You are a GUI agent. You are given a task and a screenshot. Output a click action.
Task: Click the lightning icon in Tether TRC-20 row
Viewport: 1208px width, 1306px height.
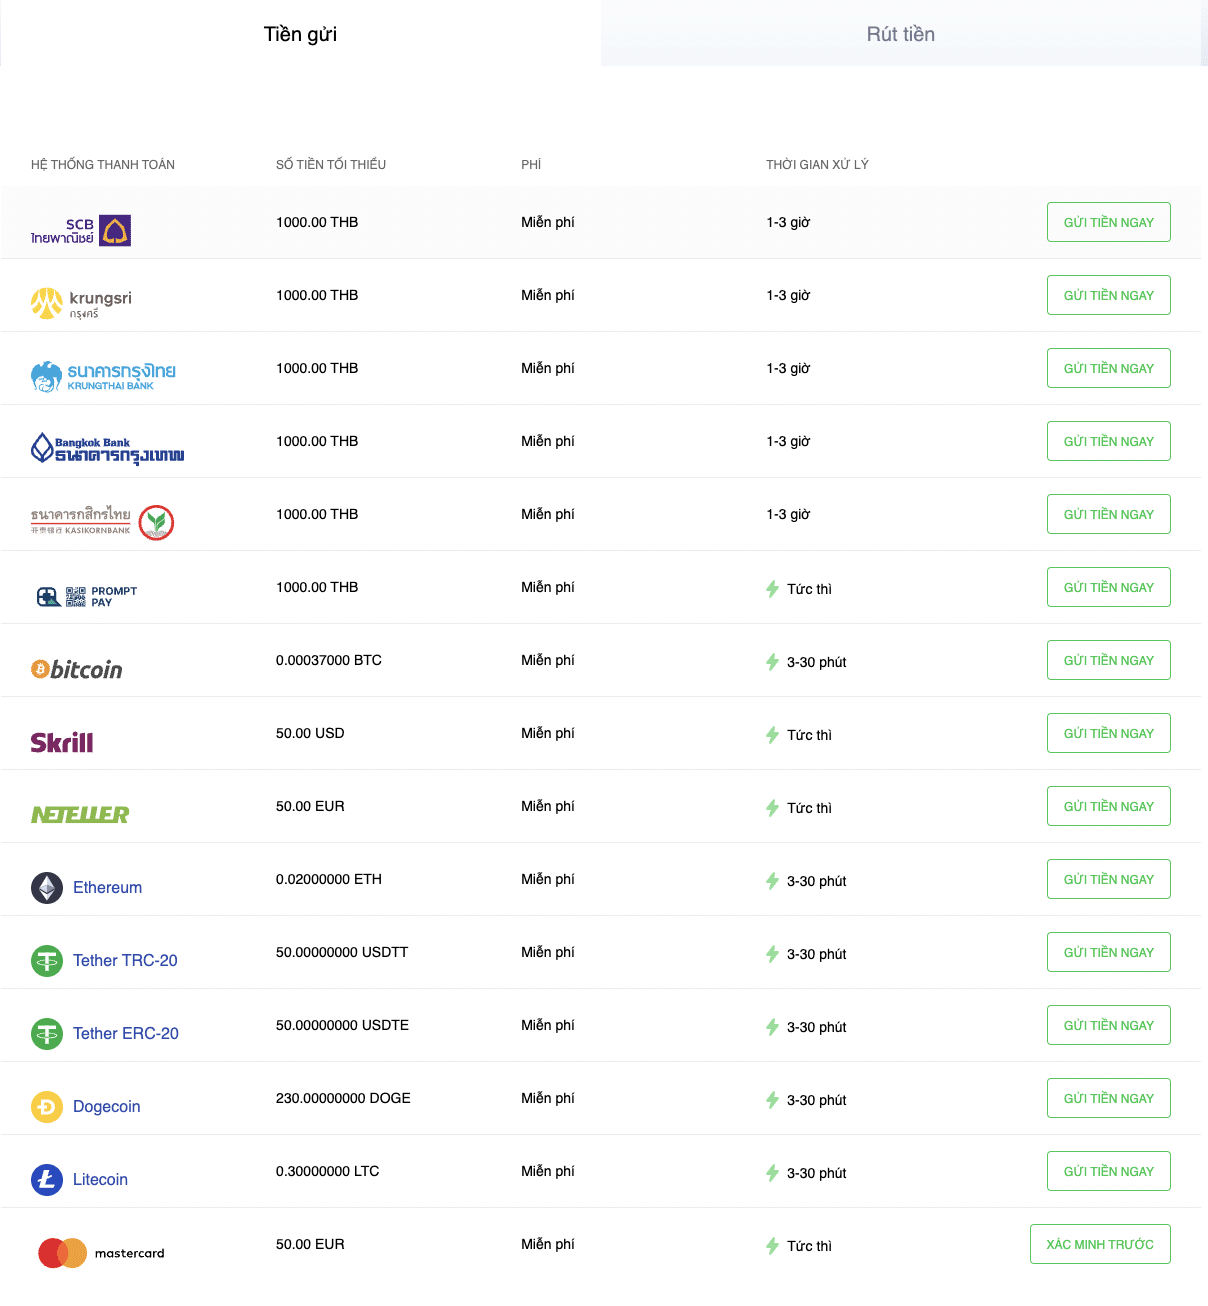[x=772, y=954]
